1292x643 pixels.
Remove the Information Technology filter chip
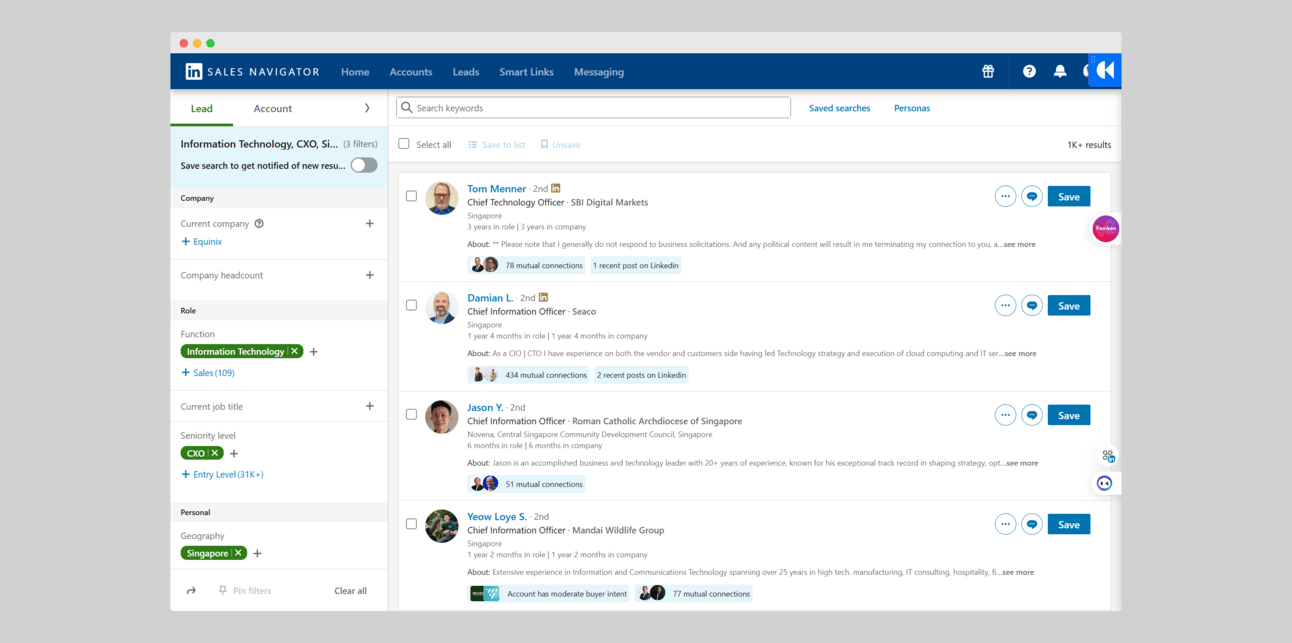[295, 351]
